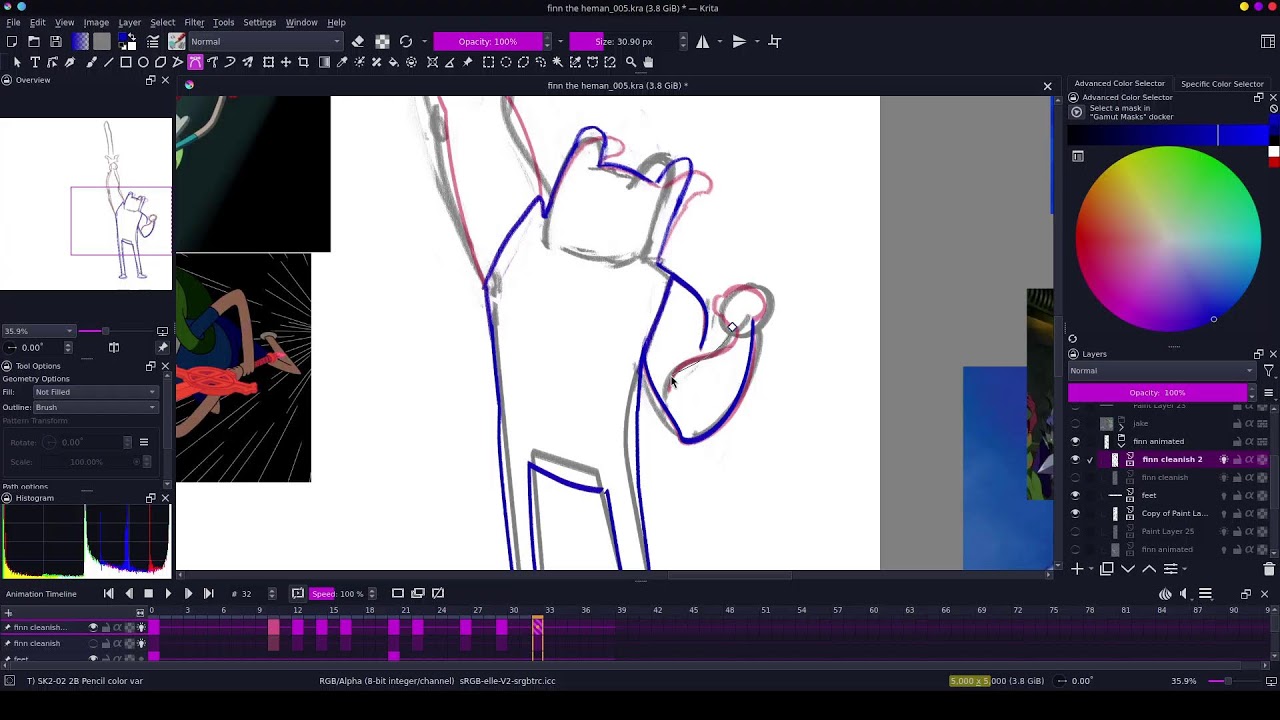Move the layer down in the stack
Image resolution: width=1280 pixels, height=720 pixels.
point(1128,569)
